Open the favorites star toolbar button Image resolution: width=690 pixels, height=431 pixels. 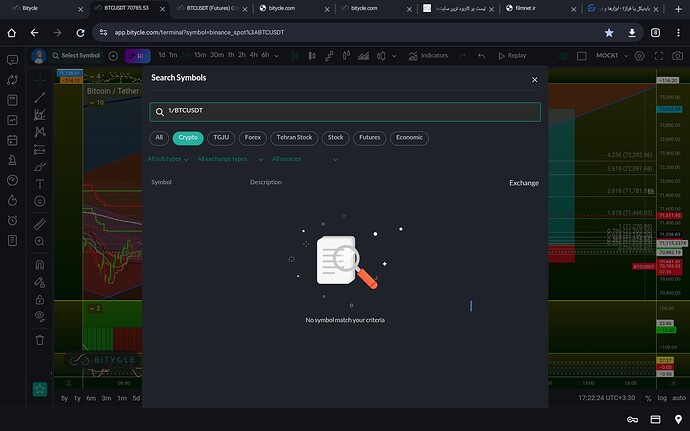tap(40, 389)
